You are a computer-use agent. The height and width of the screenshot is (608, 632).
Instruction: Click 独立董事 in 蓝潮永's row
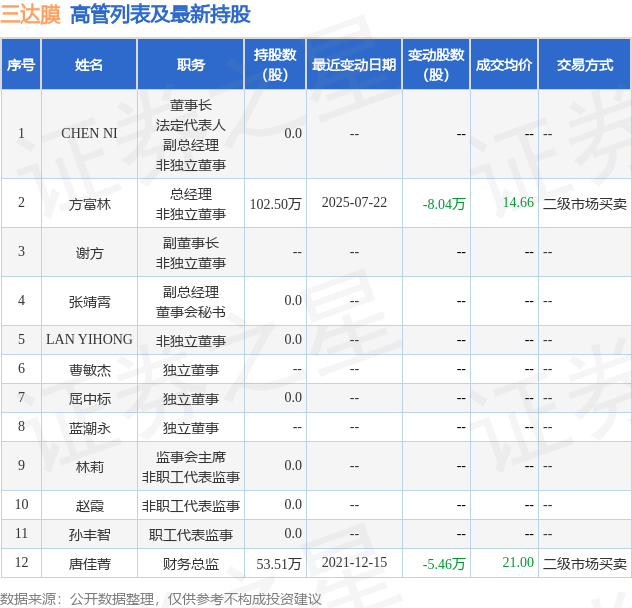[x=191, y=428]
